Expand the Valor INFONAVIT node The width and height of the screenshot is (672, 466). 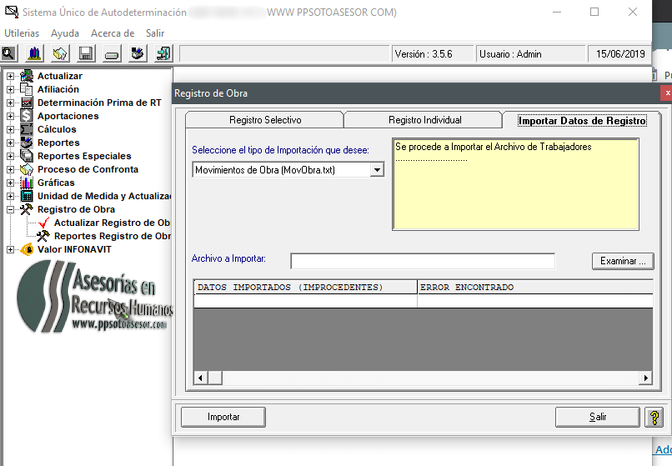coord(10,250)
